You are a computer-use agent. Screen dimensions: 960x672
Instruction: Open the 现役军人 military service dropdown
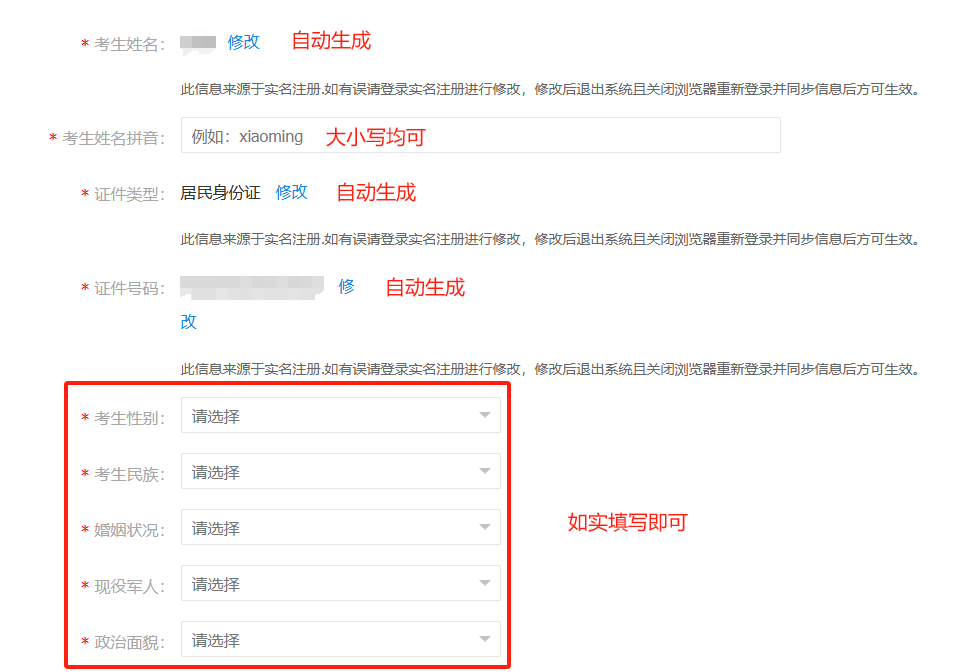click(x=330, y=583)
